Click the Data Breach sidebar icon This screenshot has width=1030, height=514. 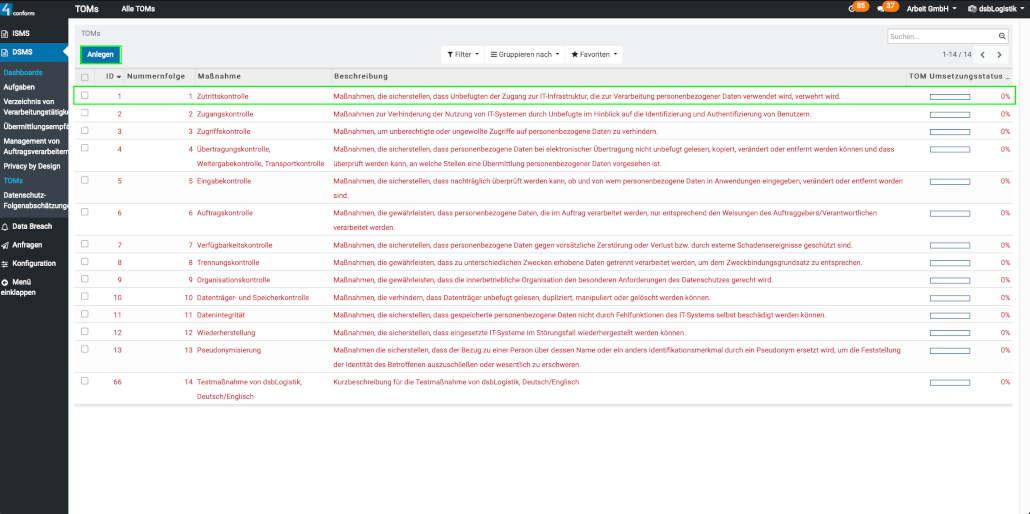[x=5, y=227]
